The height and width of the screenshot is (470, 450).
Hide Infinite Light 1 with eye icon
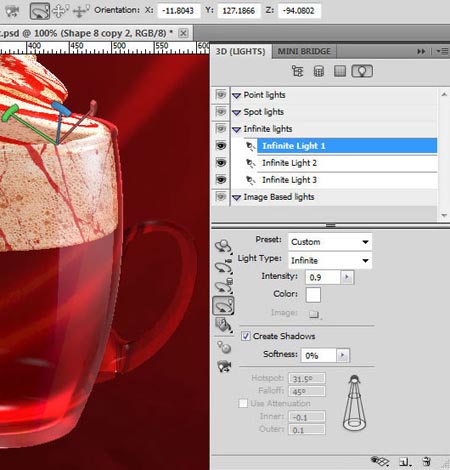(221, 146)
